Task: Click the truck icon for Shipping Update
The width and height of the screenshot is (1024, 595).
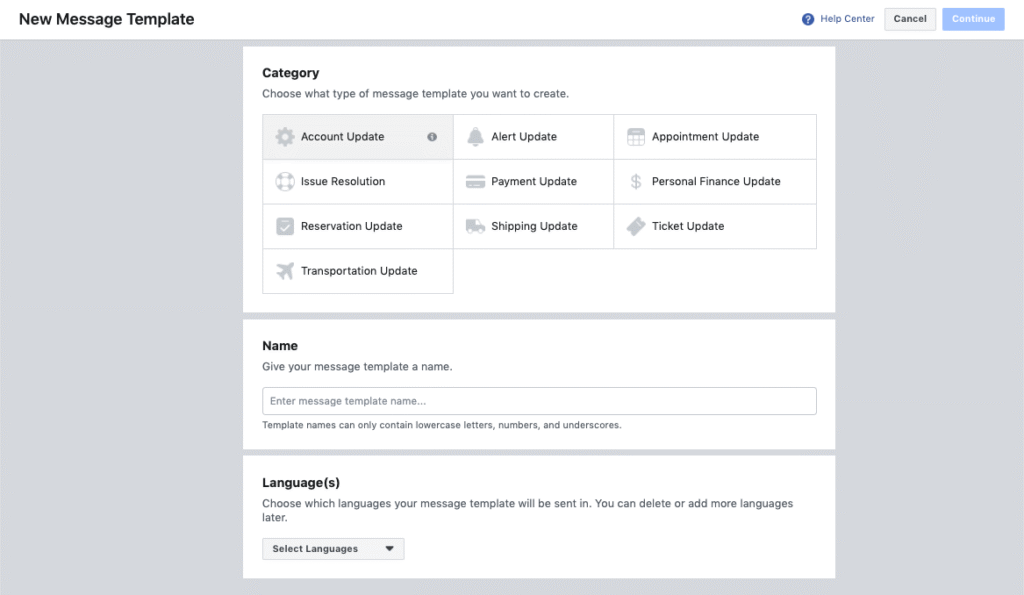Action: (475, 227)
